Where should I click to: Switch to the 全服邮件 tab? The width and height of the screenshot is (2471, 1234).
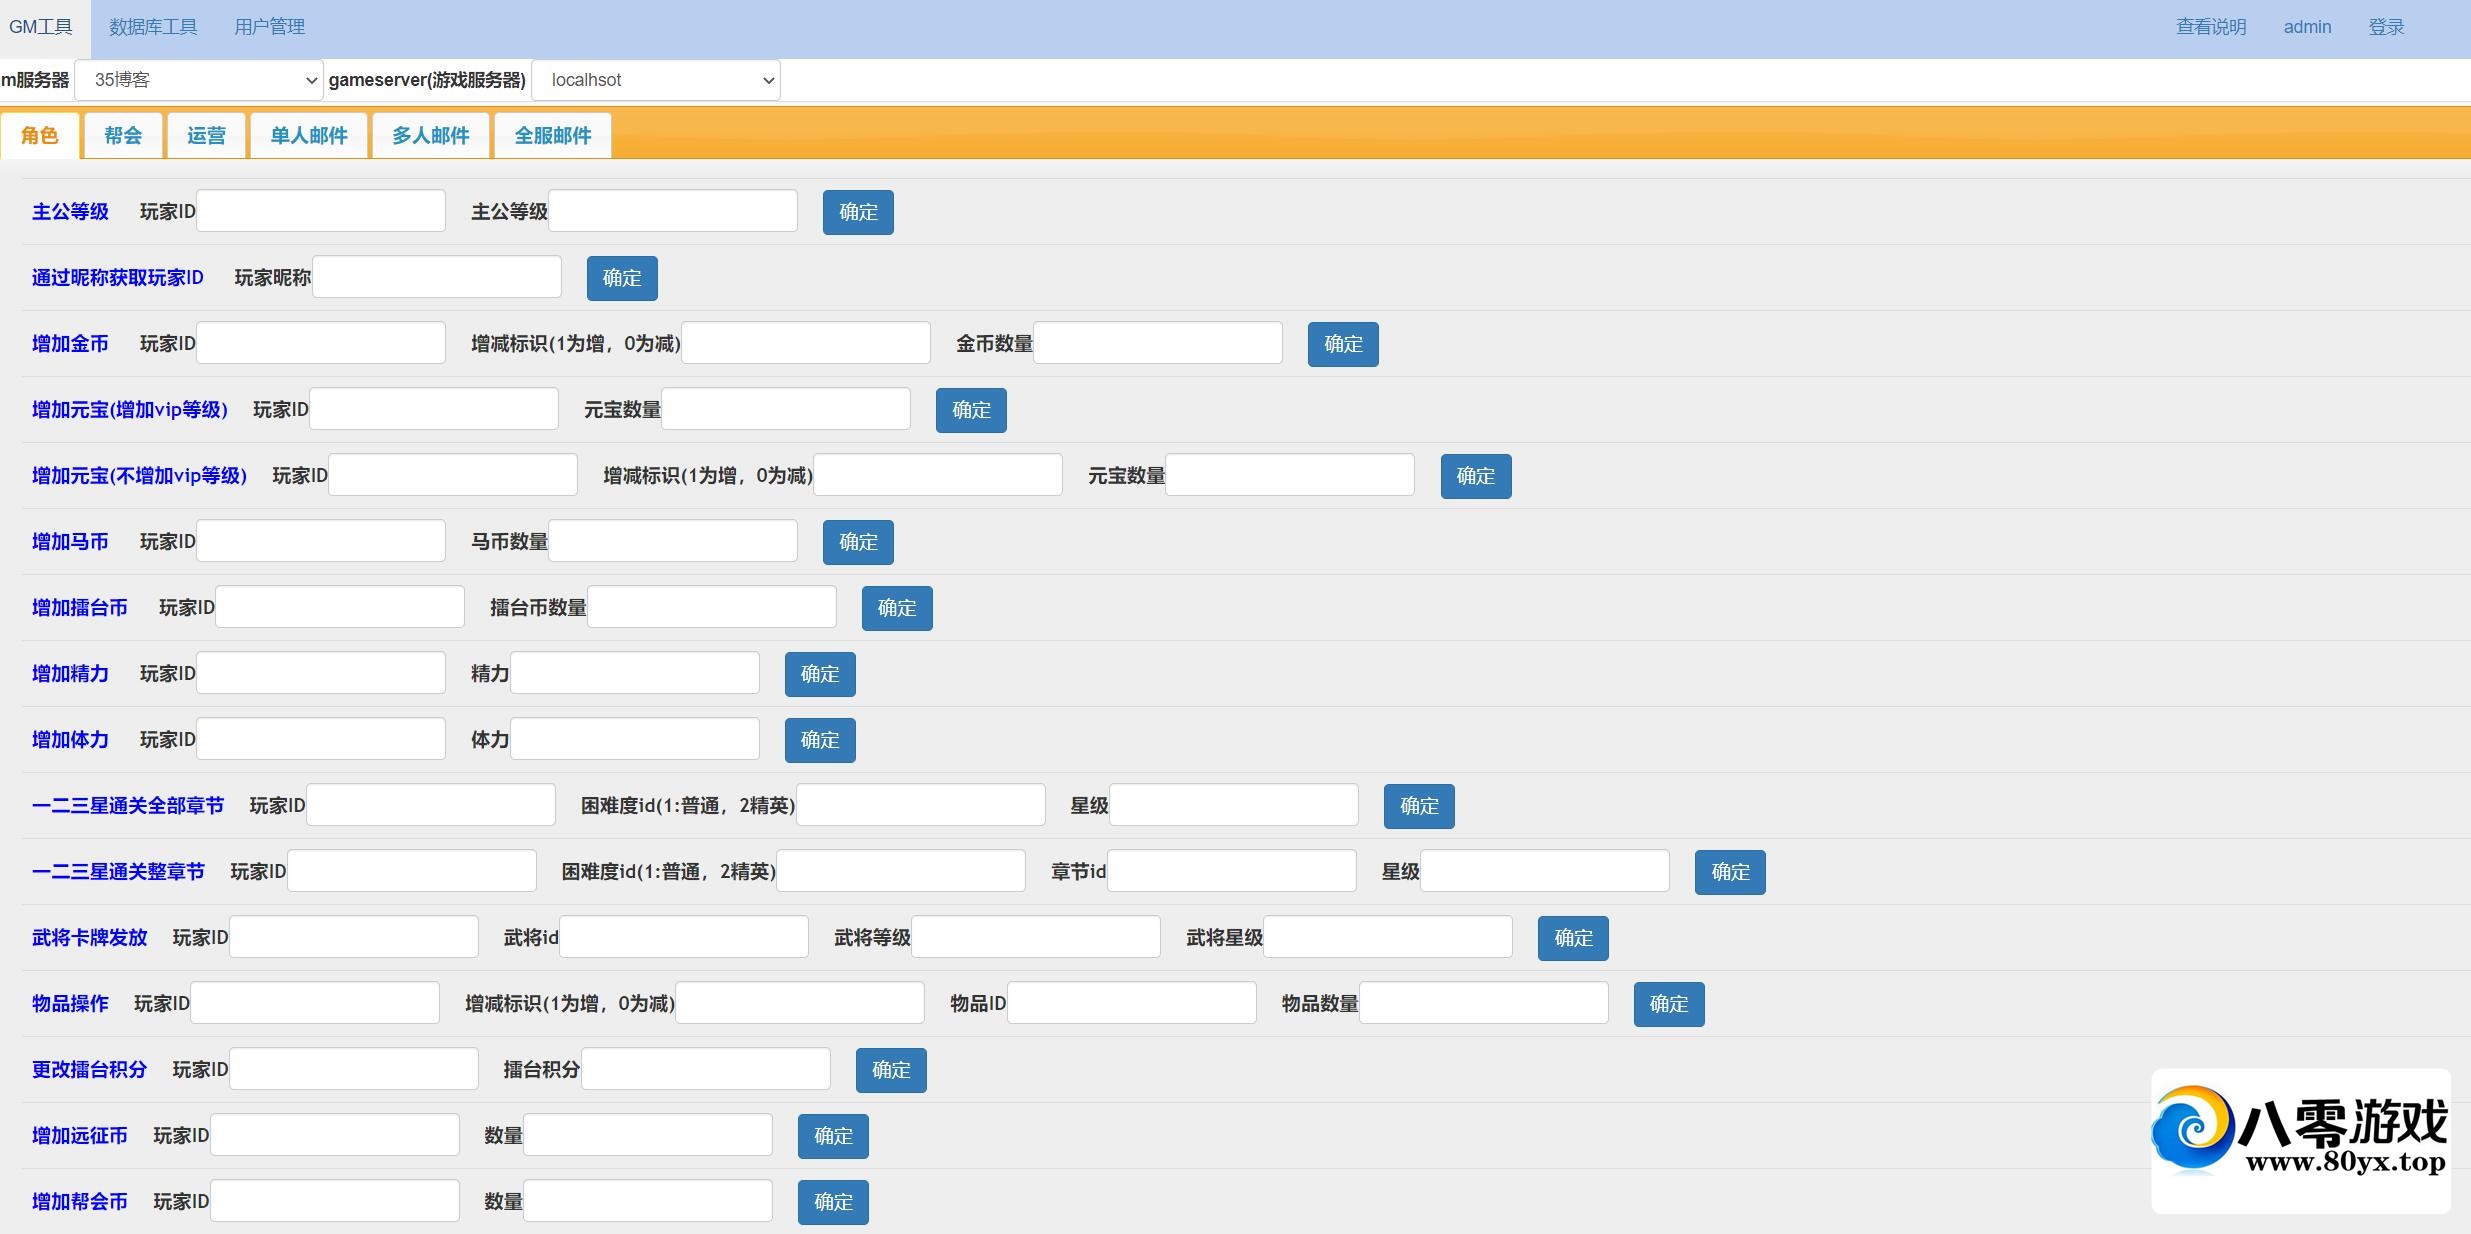tap(553, 135)
